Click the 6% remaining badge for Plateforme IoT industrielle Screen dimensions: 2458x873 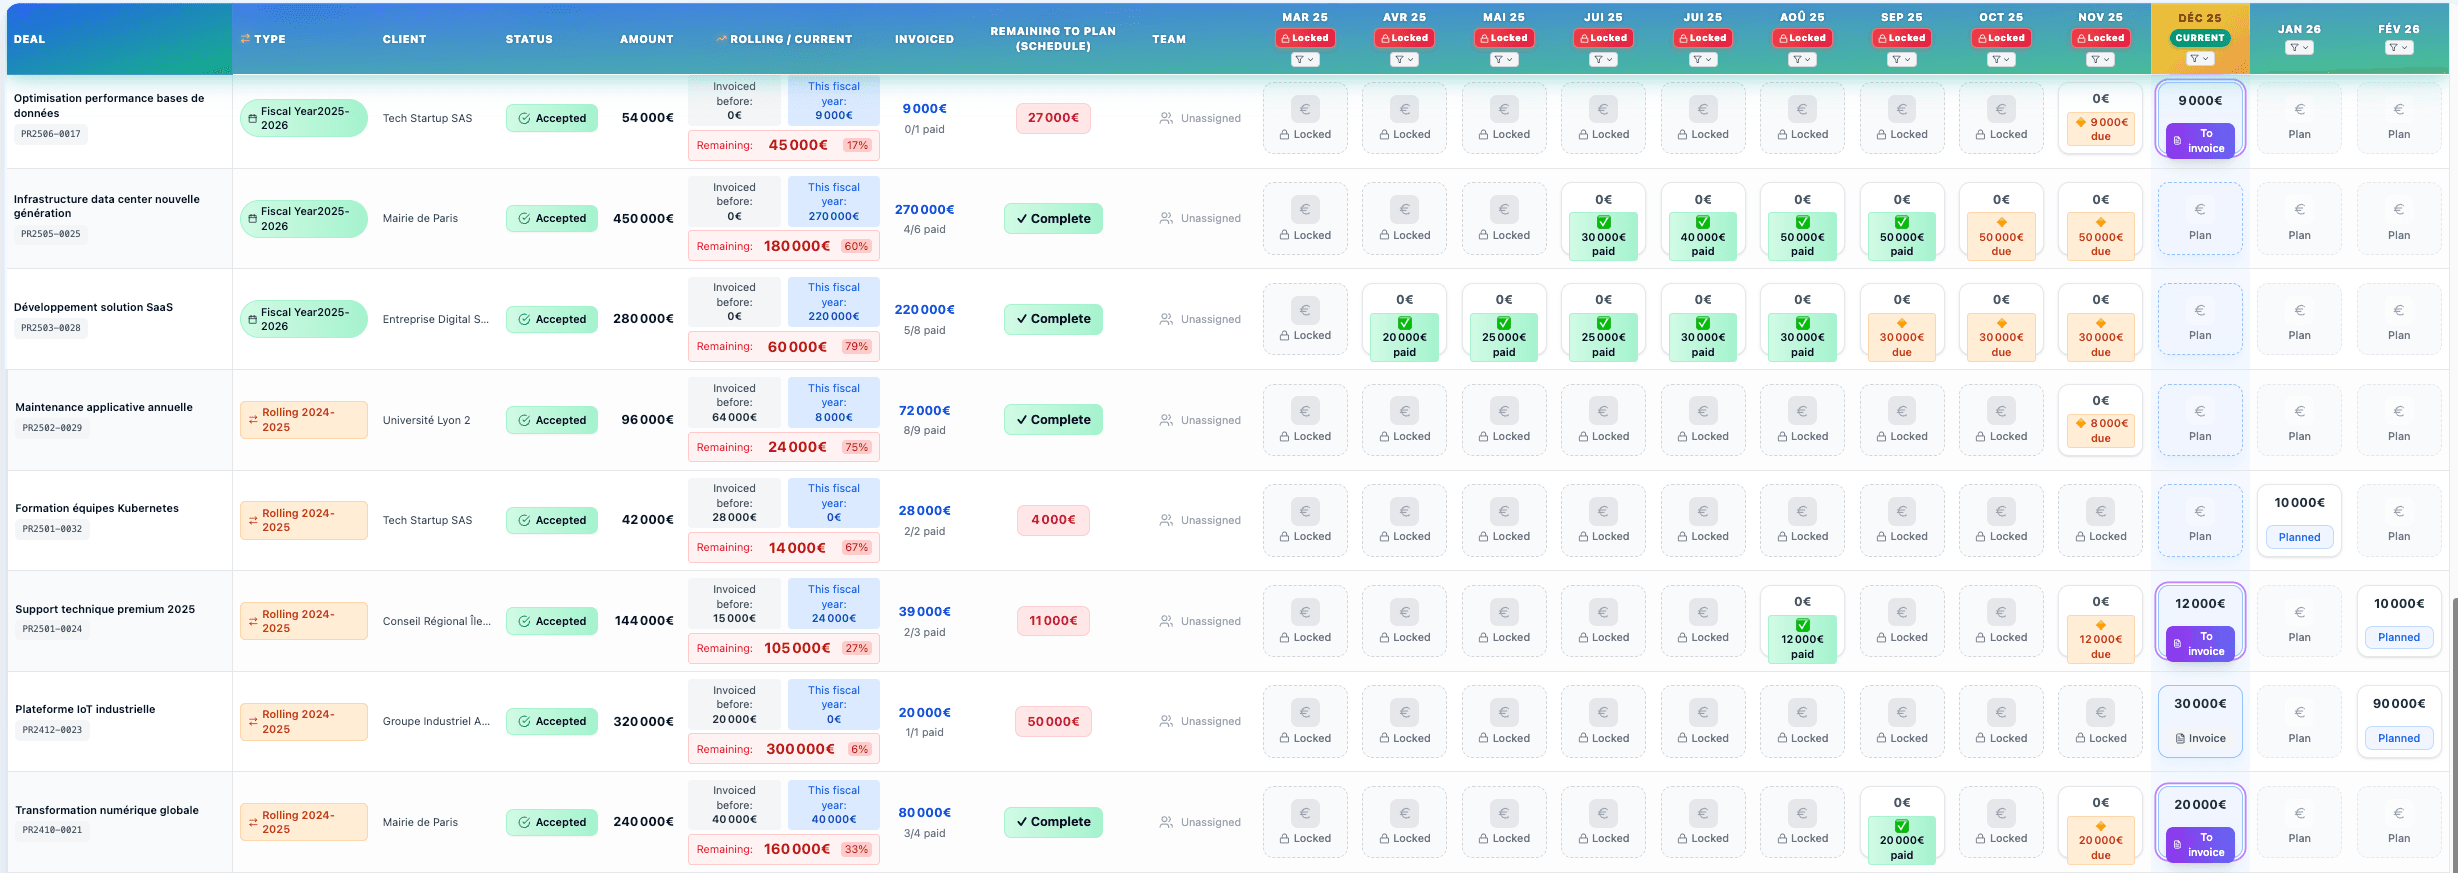(x=859, y=750)
